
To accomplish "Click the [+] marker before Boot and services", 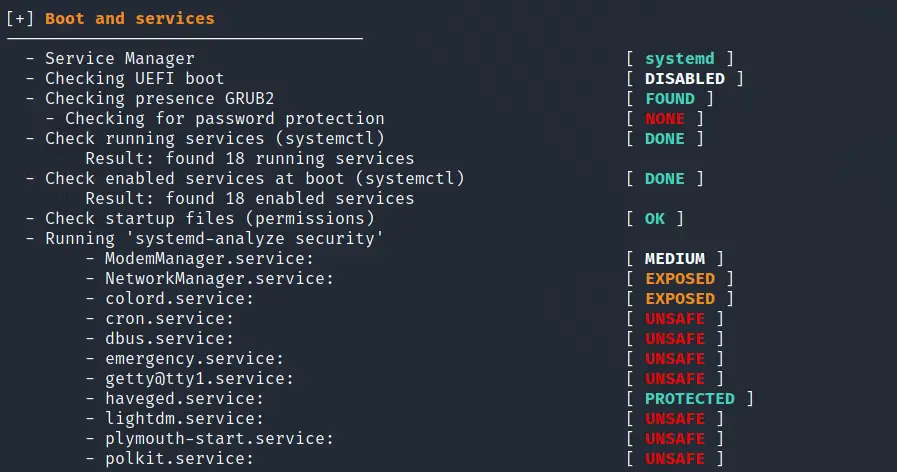I will [20, 18].
